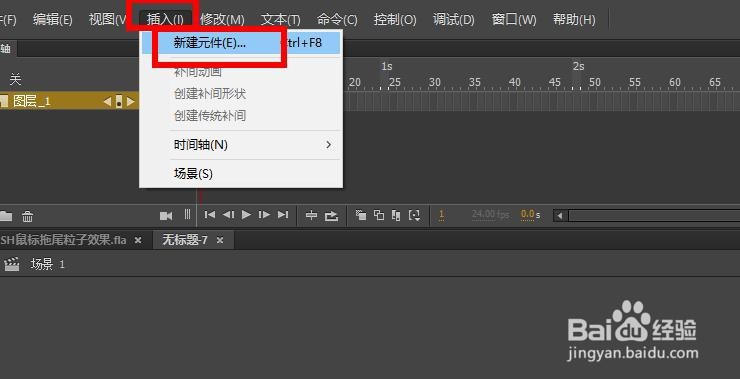Click the 1s marker on ruler
The height and width of the screenshot is (379, 740).
387,66
